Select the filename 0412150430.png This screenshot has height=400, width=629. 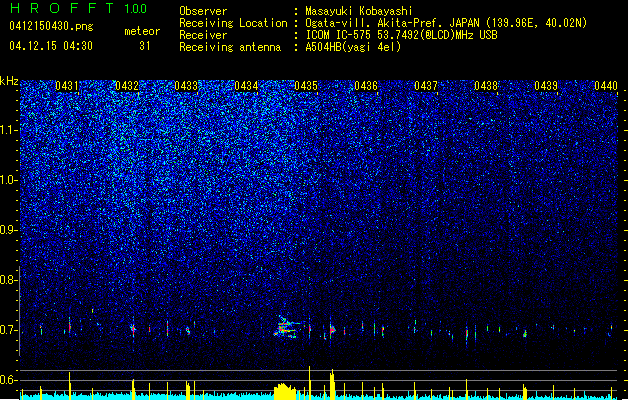click(x=51, y=27)
